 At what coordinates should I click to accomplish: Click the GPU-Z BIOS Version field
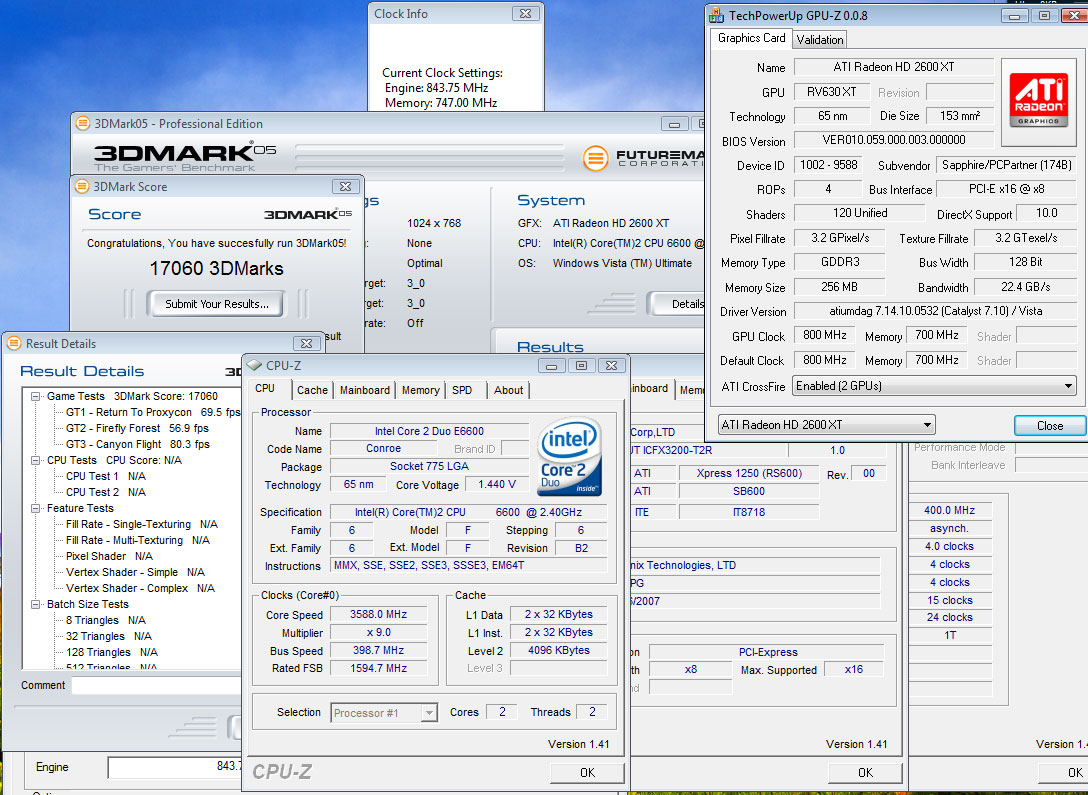pos(894,140)
